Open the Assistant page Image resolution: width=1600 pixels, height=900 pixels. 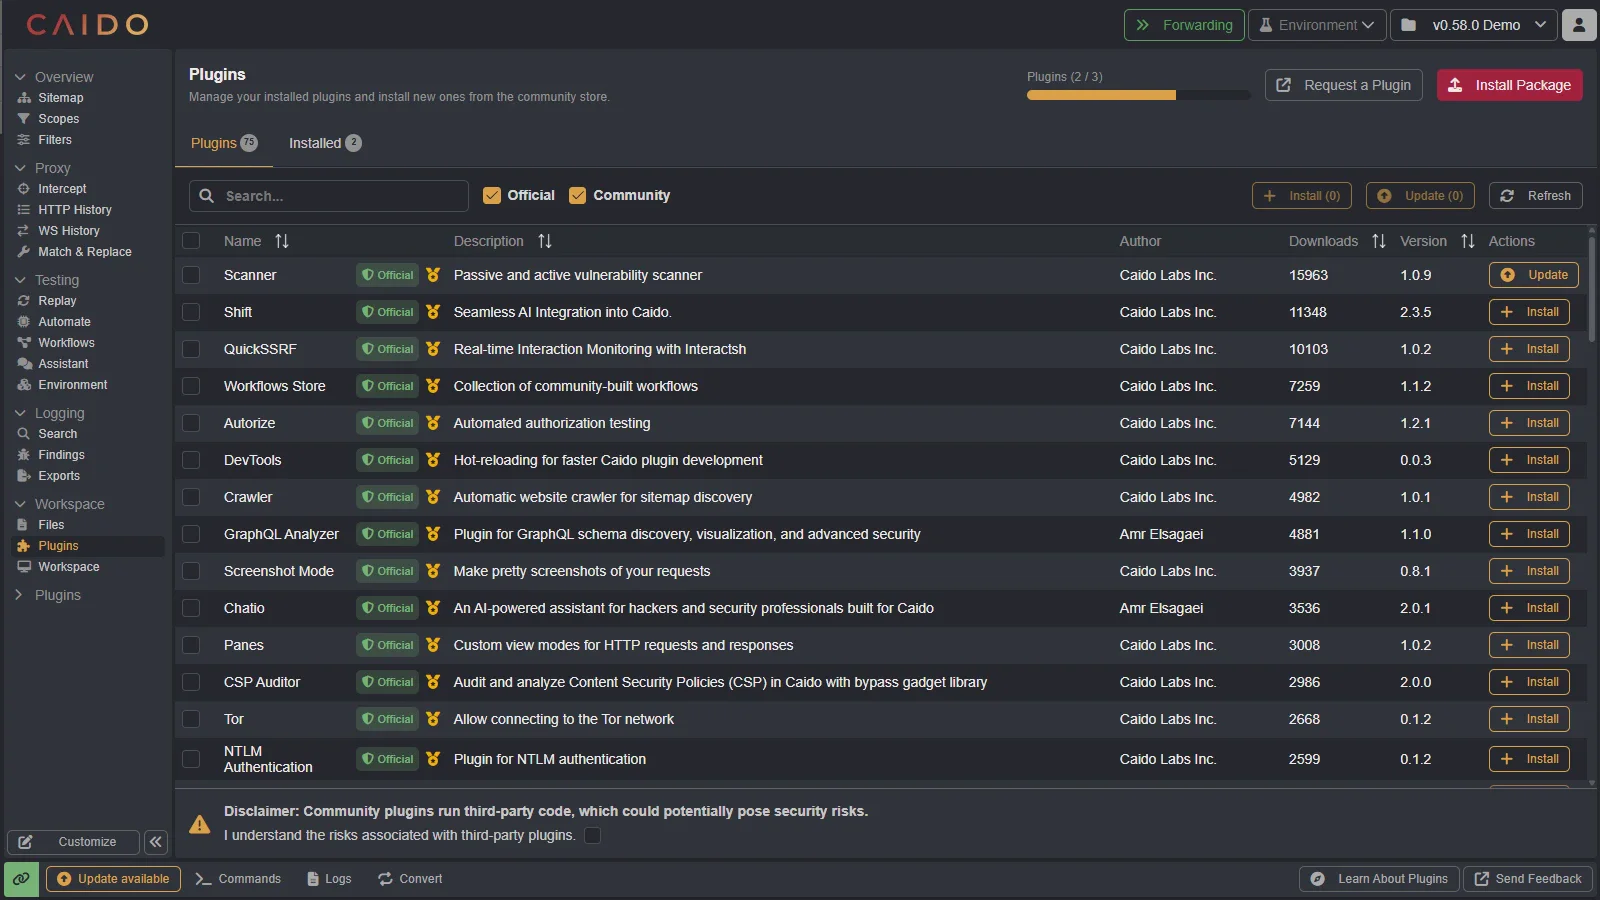(x=63, y=364)
